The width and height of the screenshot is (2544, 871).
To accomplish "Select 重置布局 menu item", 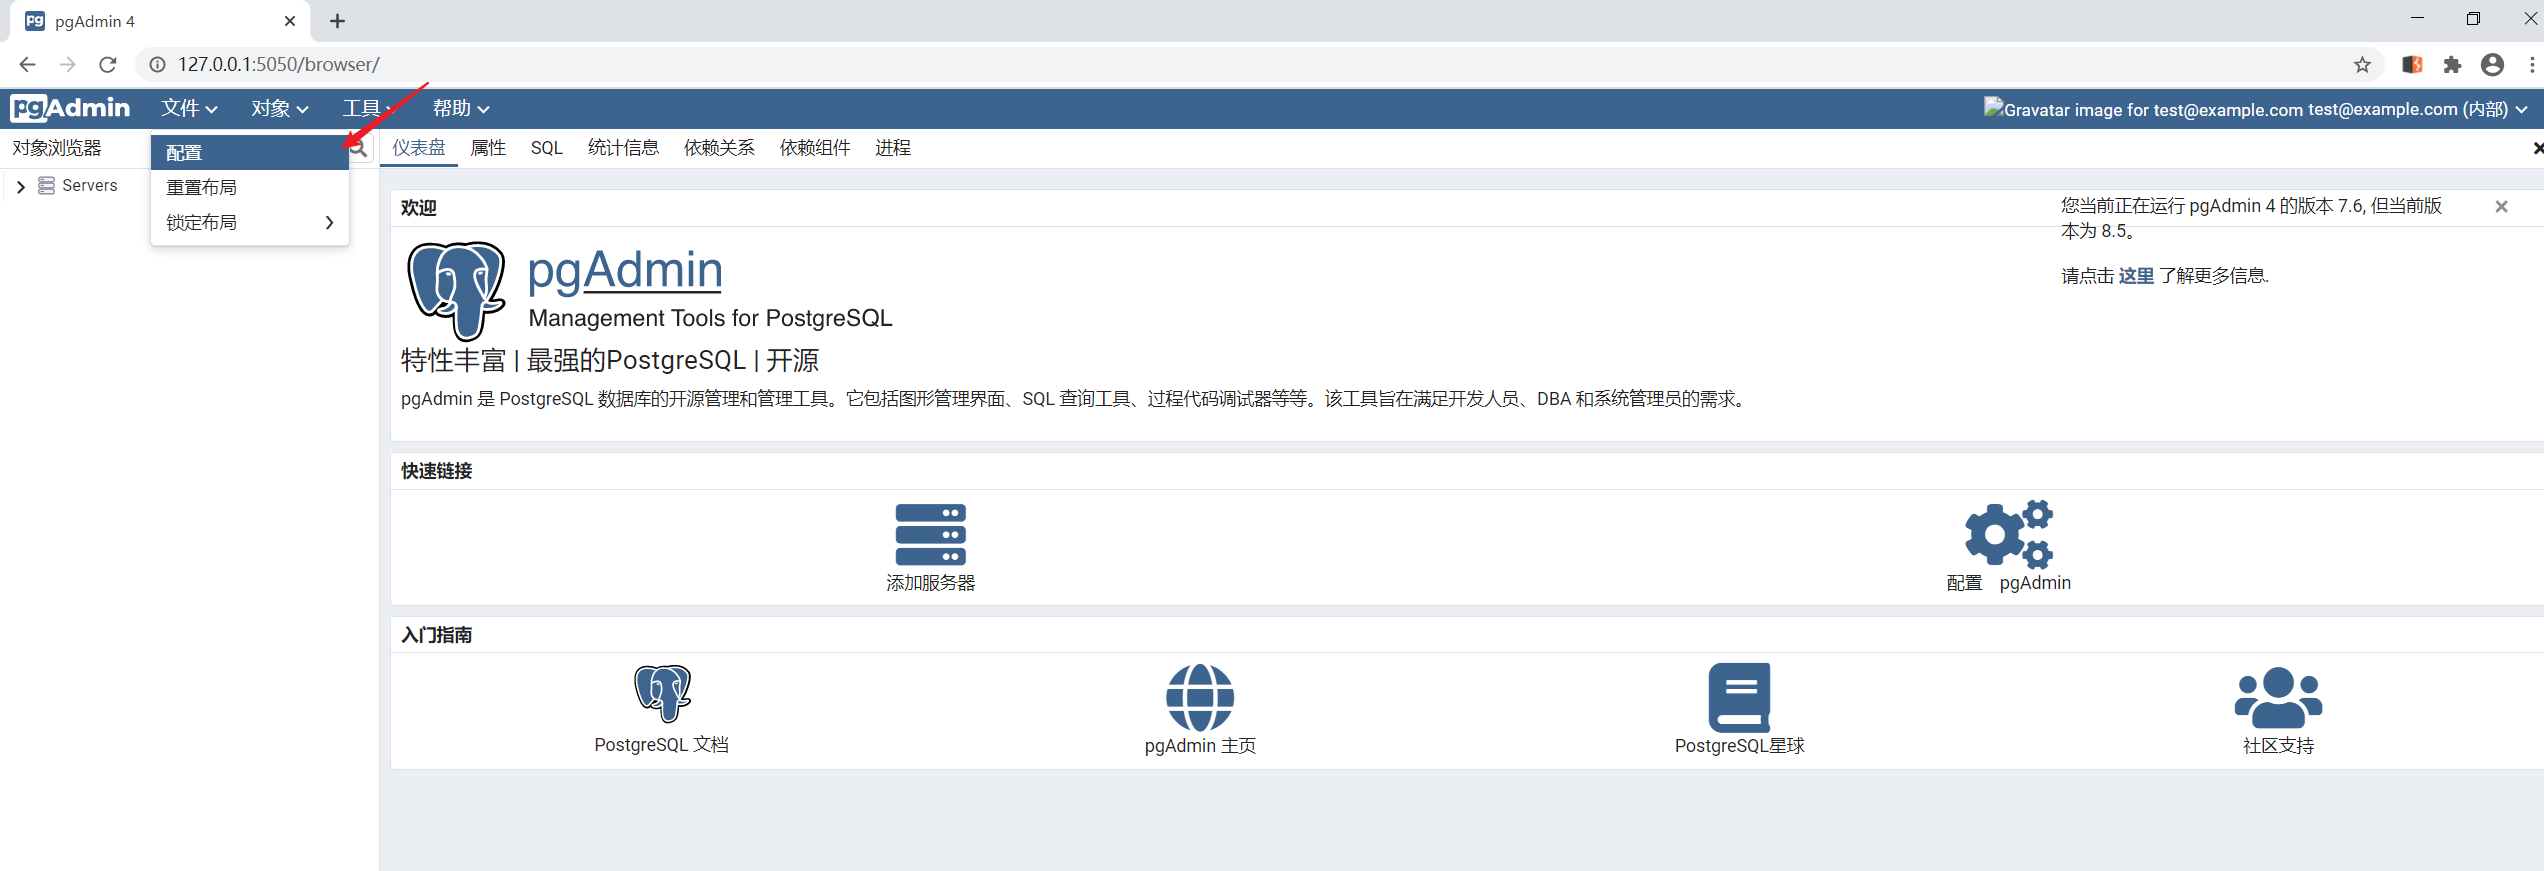I will pos(250,188).
